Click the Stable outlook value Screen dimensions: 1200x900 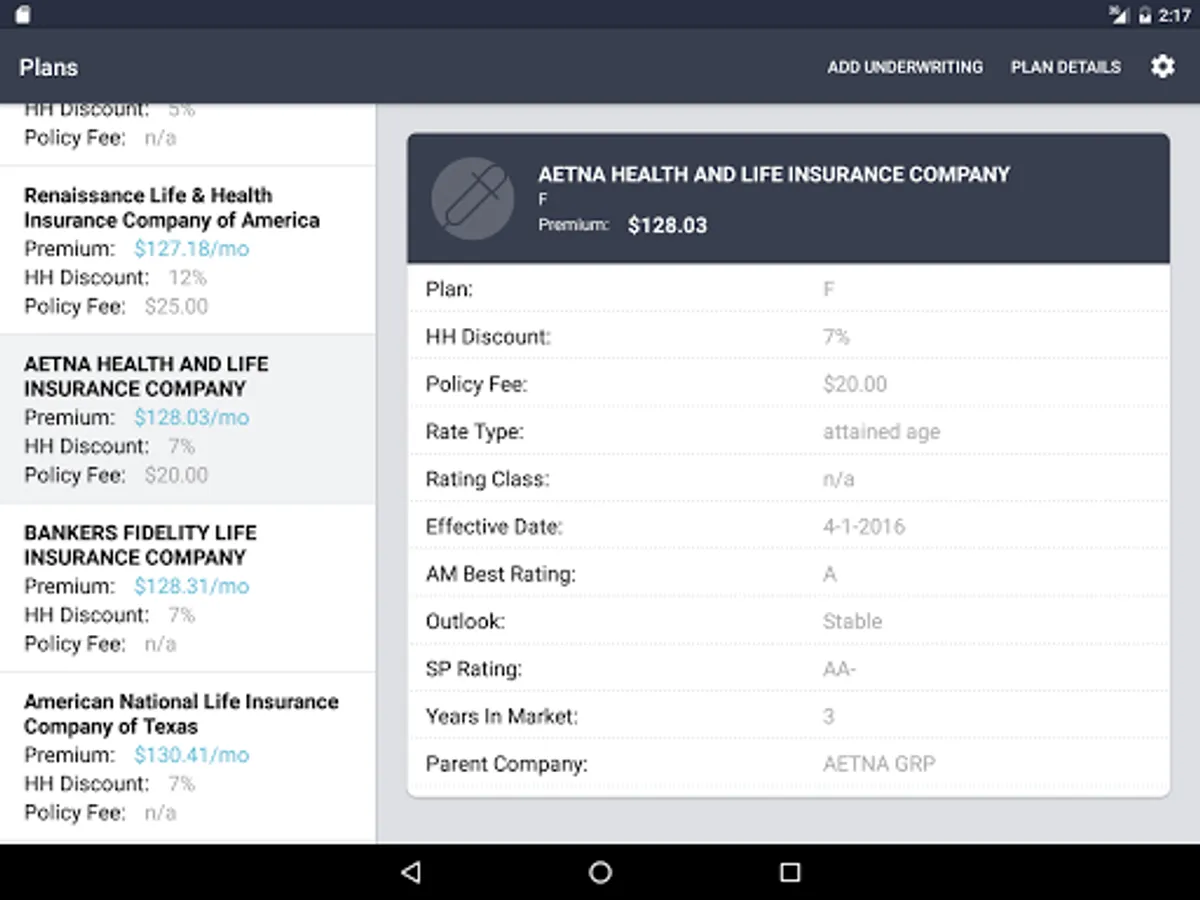[x=852, y=621]
